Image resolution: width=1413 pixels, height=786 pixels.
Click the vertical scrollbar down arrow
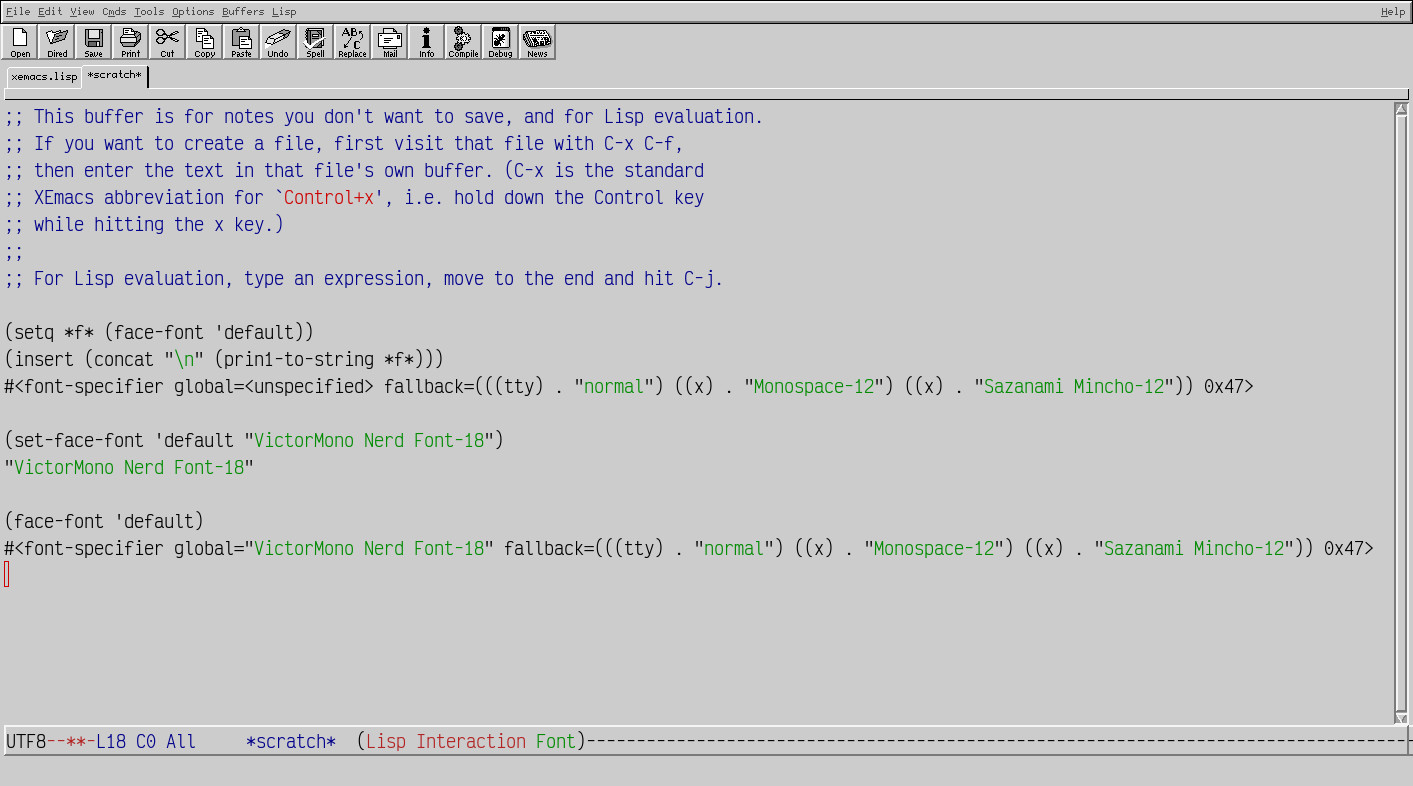point(1401,718)
